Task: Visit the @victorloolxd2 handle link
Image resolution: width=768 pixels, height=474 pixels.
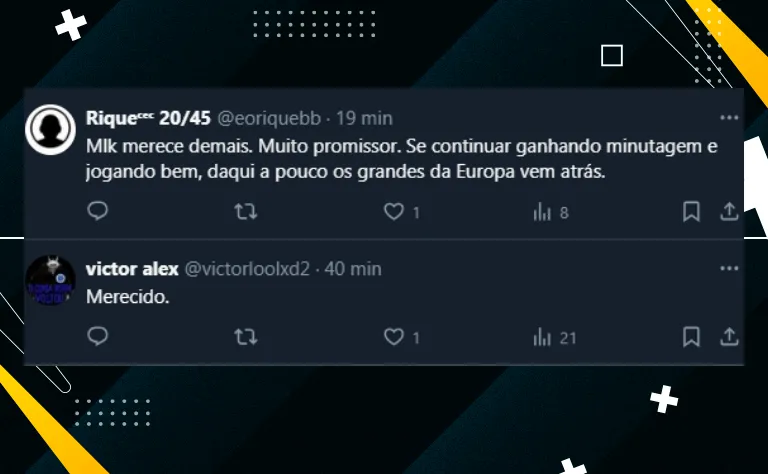Action: pos(247,269)
